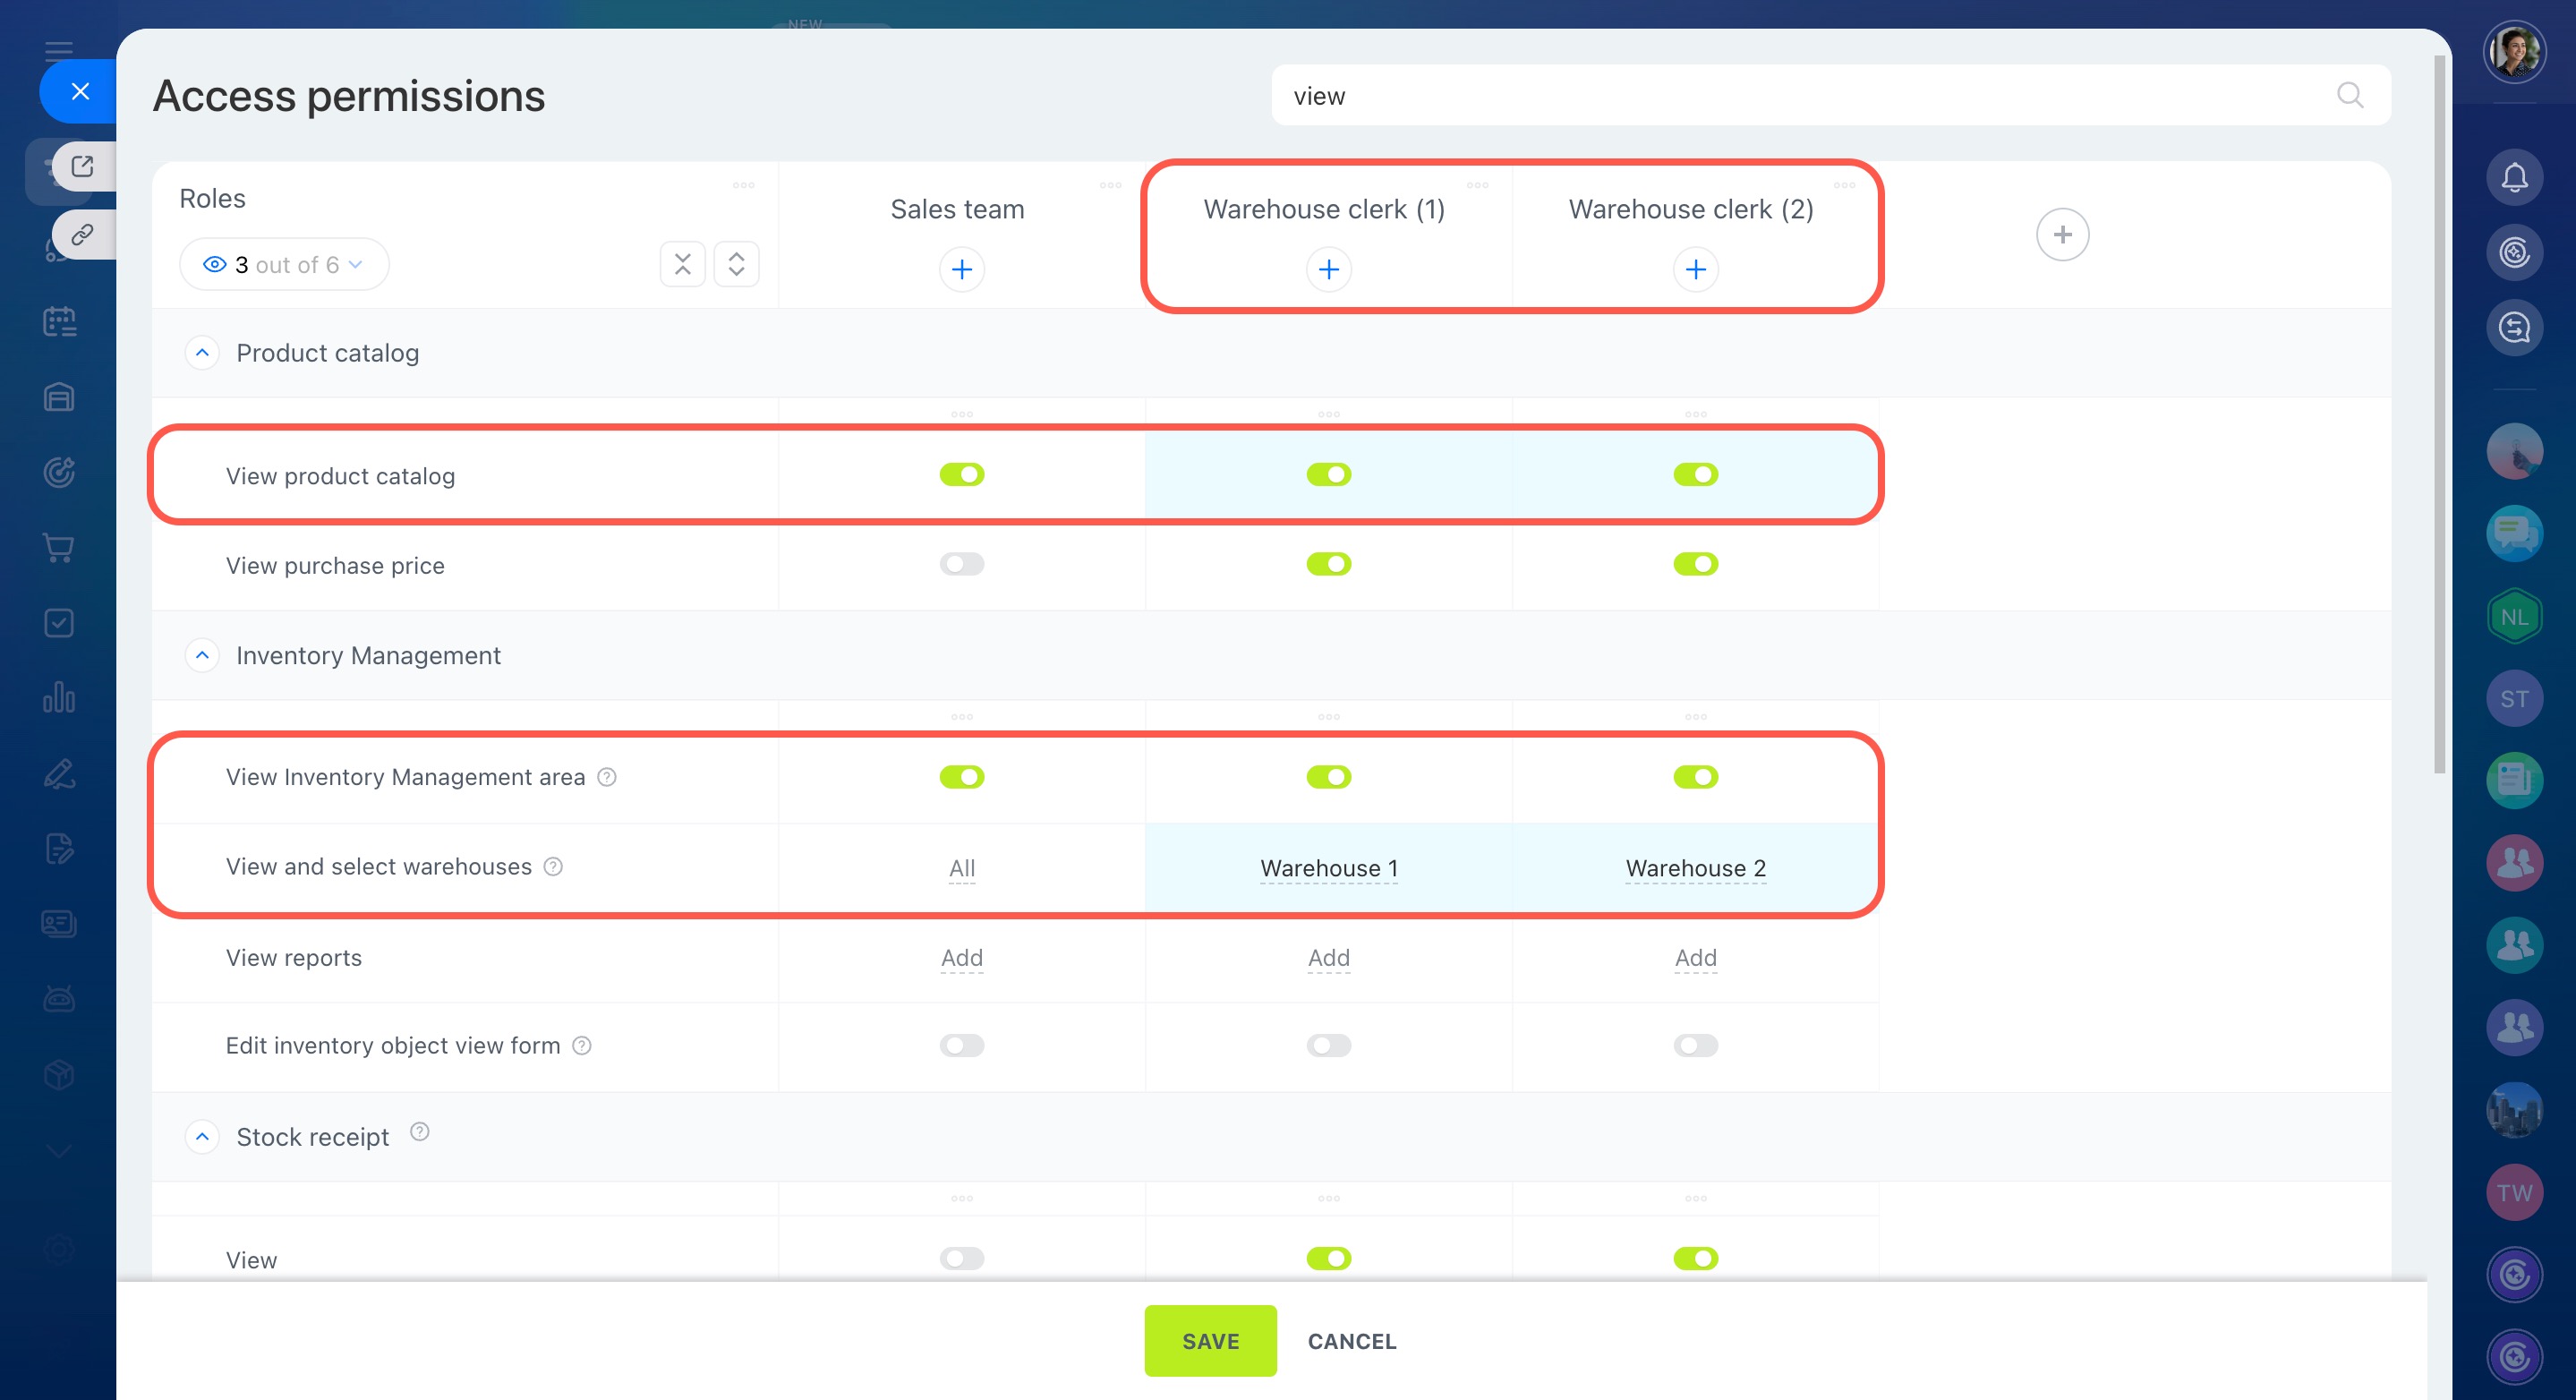Screen dimensions: 2576x1400
Task: Click help icon next to Stock receipt
Action: click(420, 1131)
